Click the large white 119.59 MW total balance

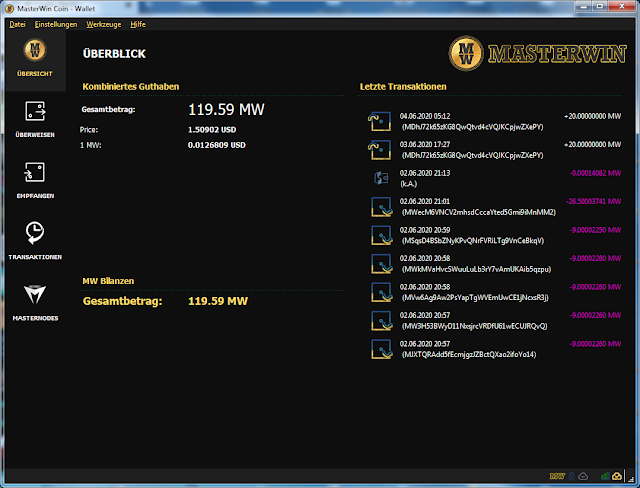tap(226, 109)
